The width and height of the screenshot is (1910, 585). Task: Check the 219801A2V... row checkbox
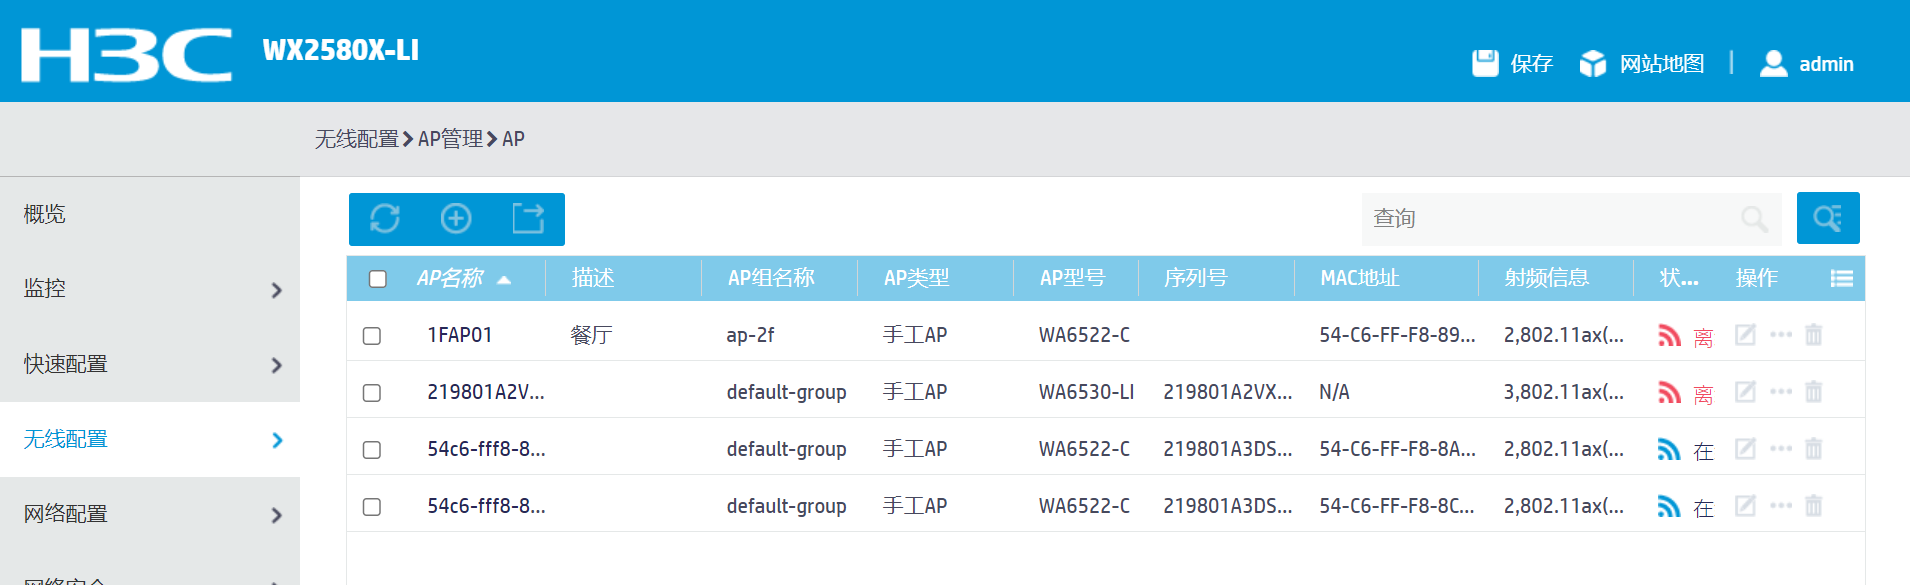[372, 393]
